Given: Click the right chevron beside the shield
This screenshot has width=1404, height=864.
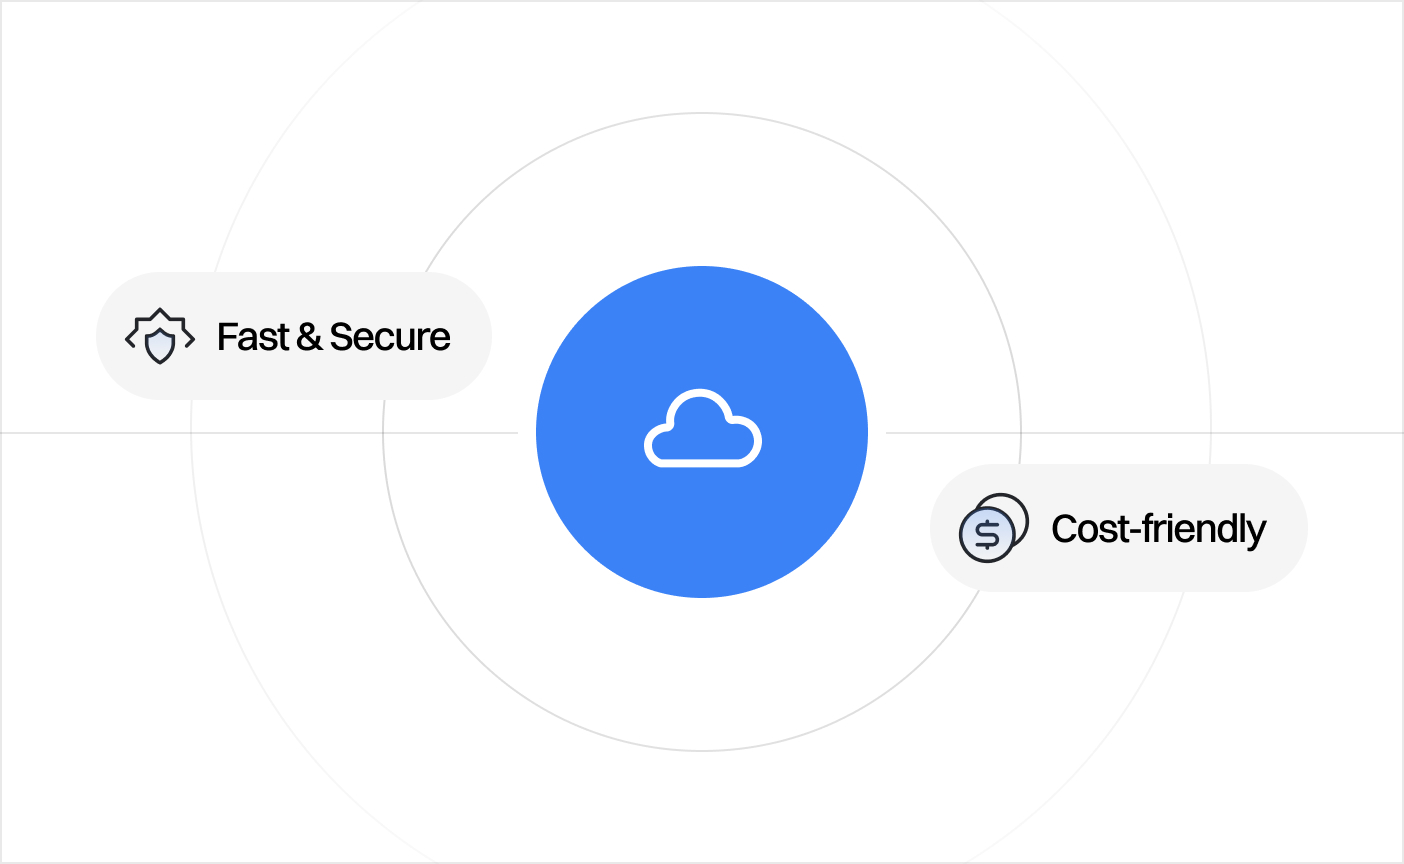Looking at the screenshot, I should tap(190, 339).
